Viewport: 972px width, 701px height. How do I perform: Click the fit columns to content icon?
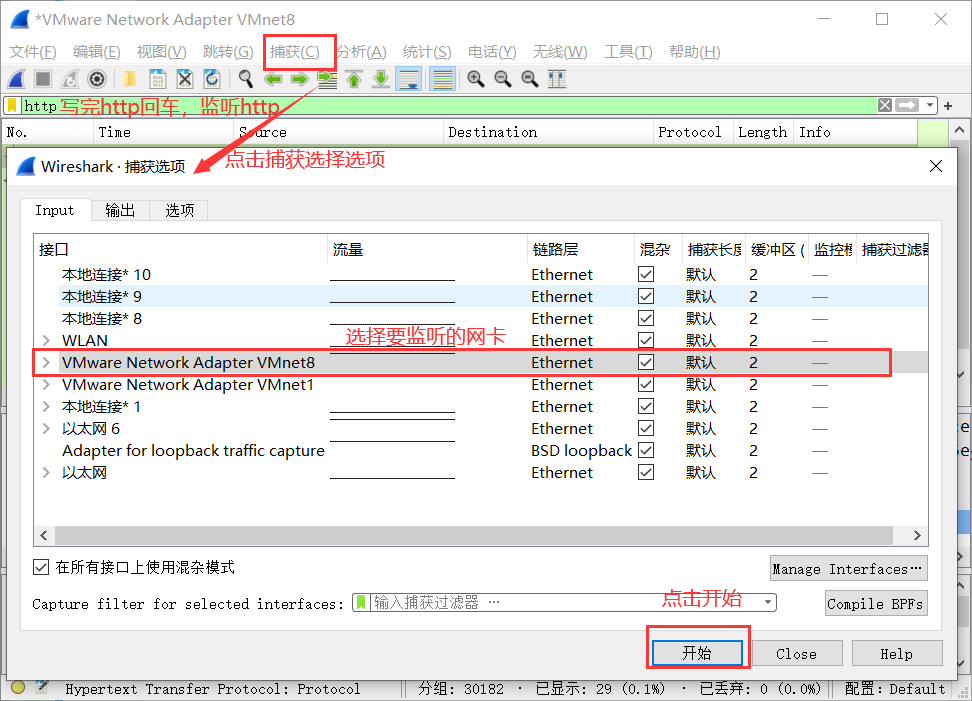[557, 79]
